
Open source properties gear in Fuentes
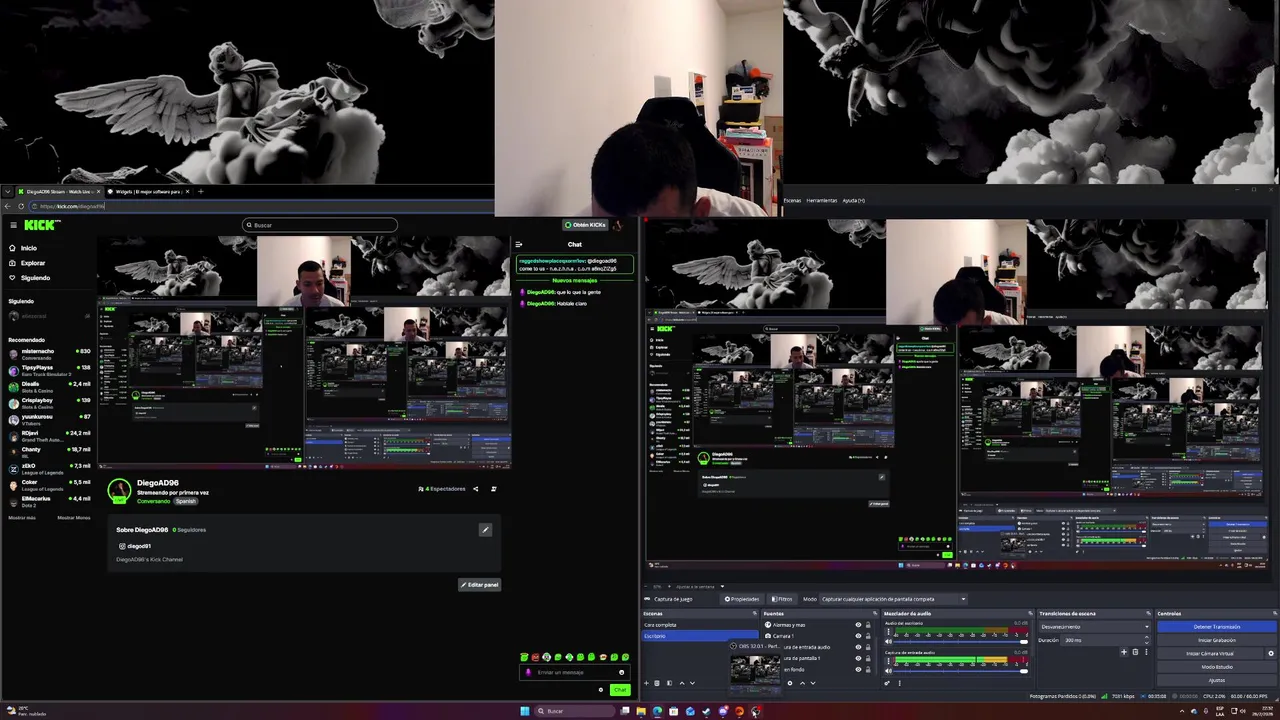(789, 683)
